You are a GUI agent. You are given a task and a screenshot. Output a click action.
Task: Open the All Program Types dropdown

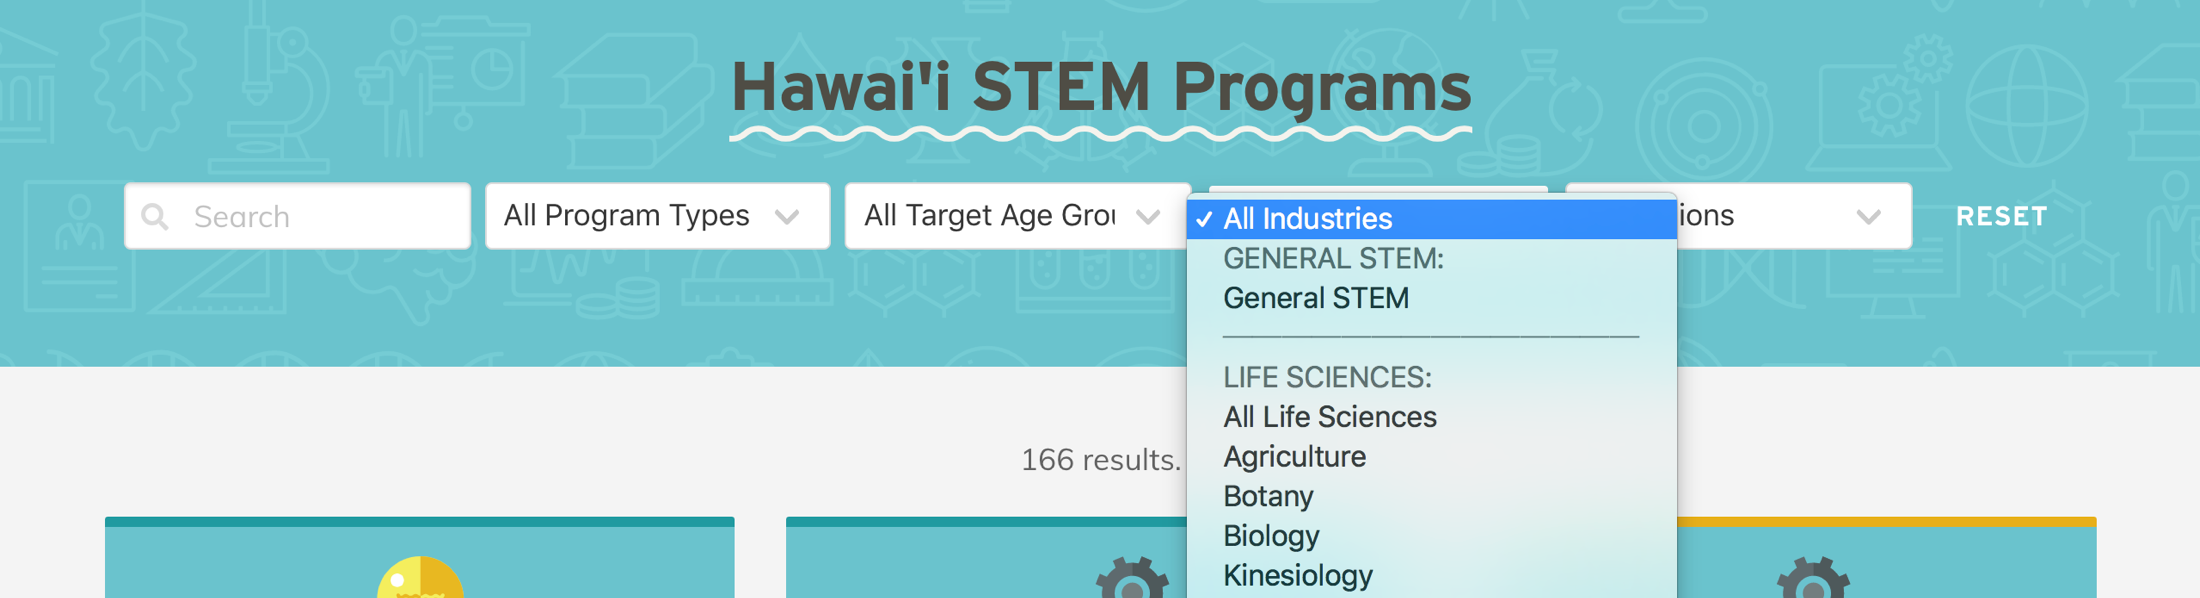657,216
